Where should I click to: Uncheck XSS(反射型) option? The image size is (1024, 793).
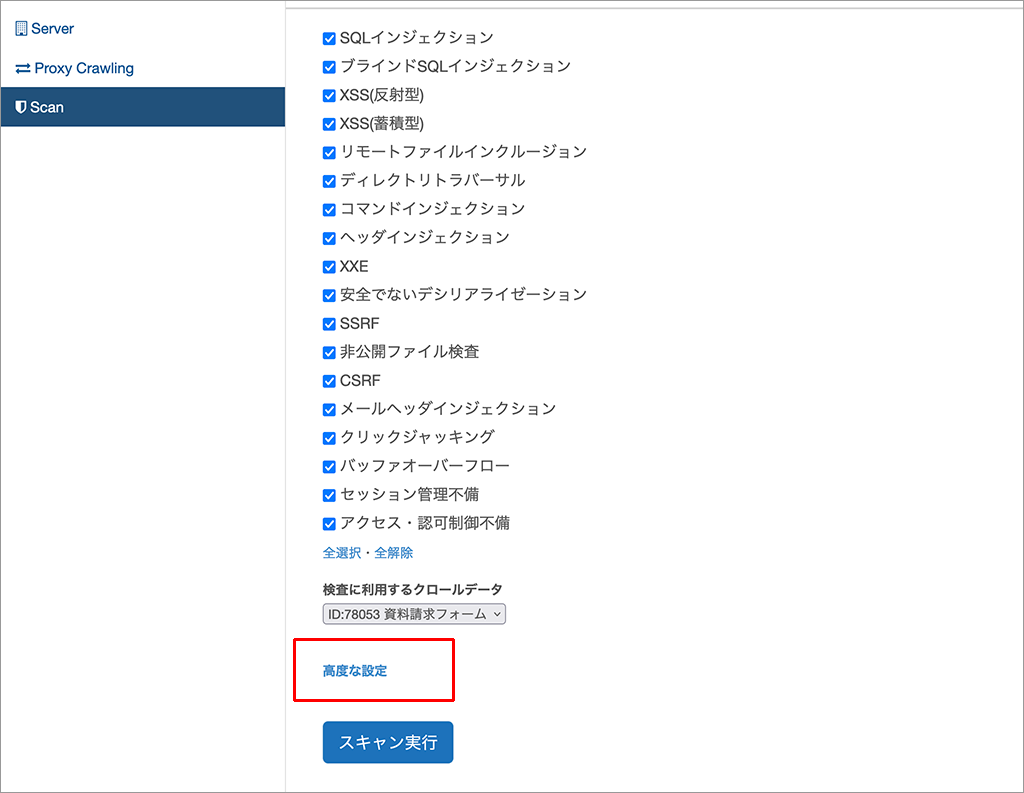pos(329,95)
